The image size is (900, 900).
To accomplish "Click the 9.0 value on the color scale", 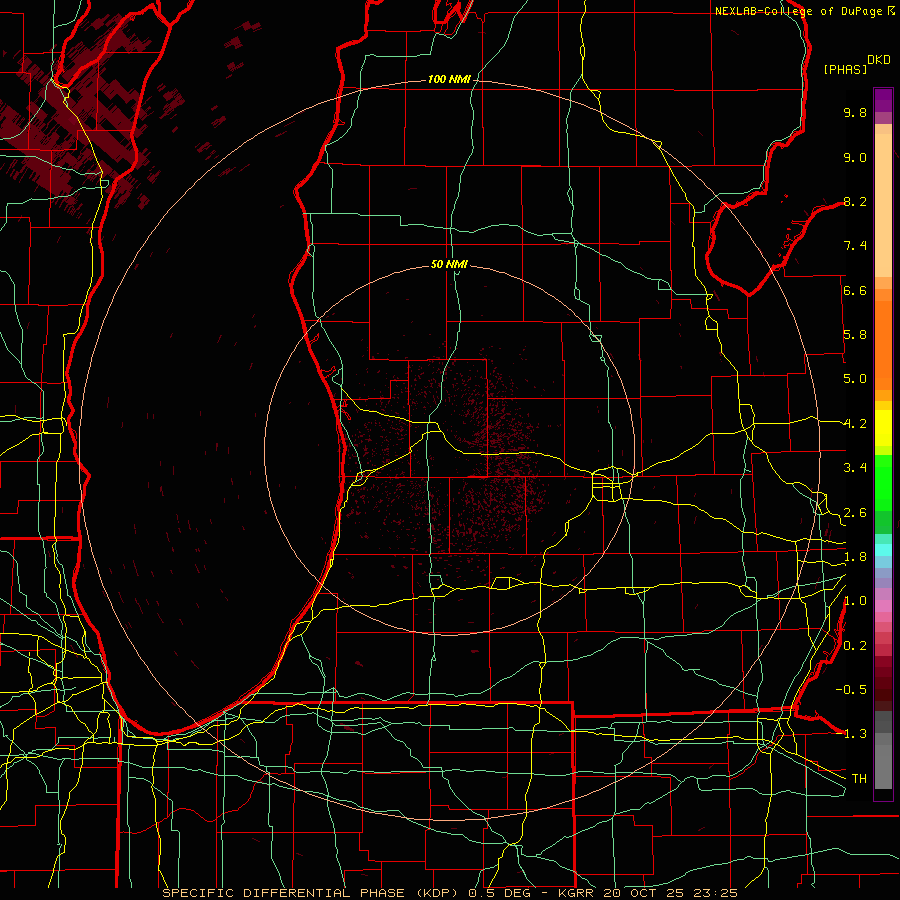I will [855, 157].
